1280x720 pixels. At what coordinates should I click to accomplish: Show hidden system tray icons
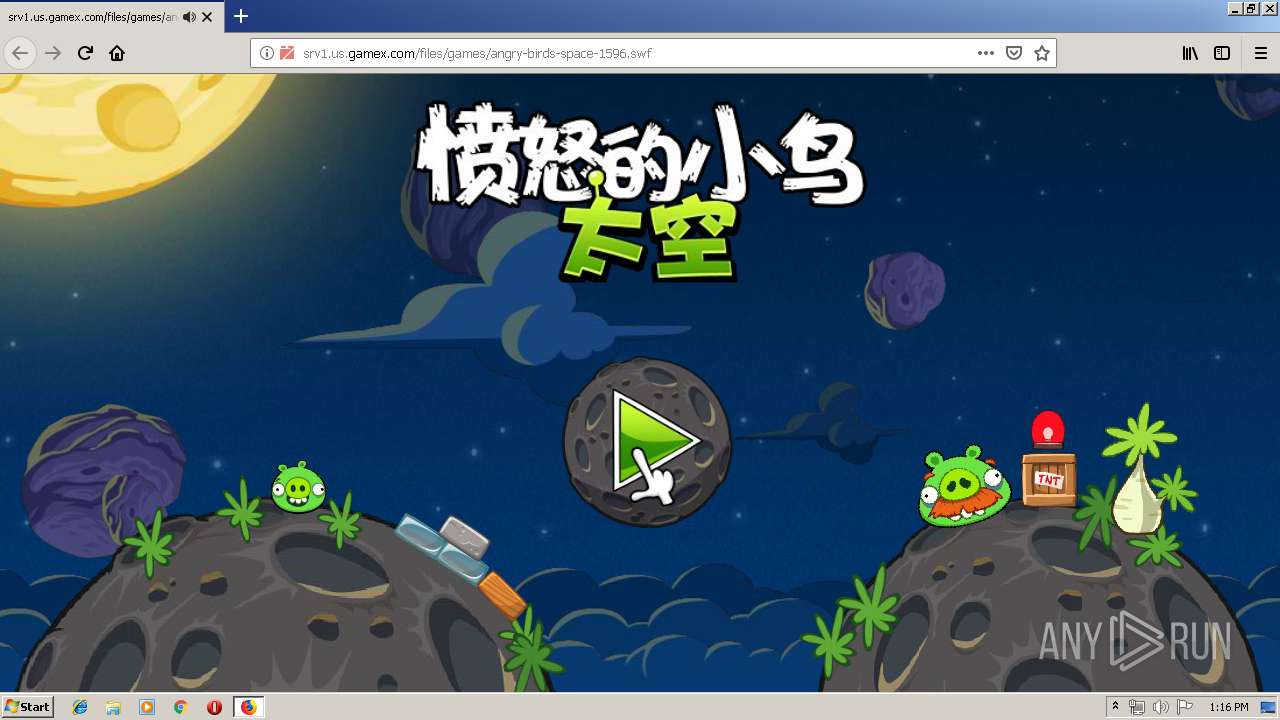point(1115,707)
